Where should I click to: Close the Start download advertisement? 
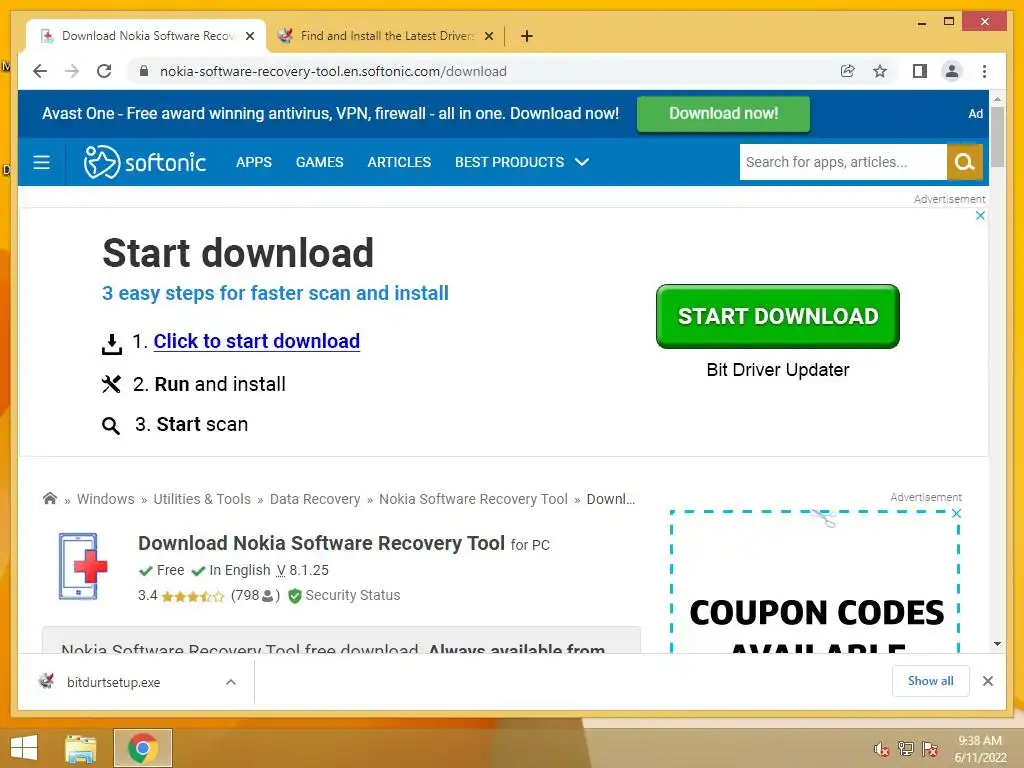(980, 216)
